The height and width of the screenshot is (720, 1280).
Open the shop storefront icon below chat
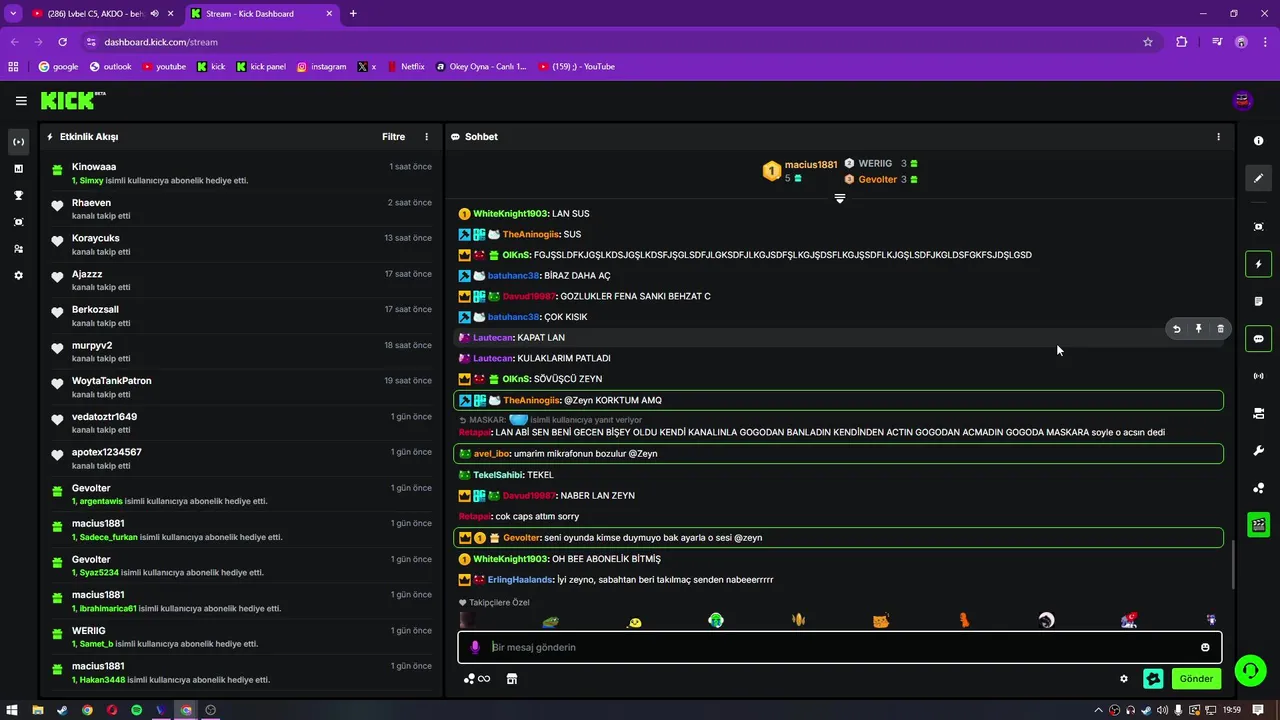512,679
